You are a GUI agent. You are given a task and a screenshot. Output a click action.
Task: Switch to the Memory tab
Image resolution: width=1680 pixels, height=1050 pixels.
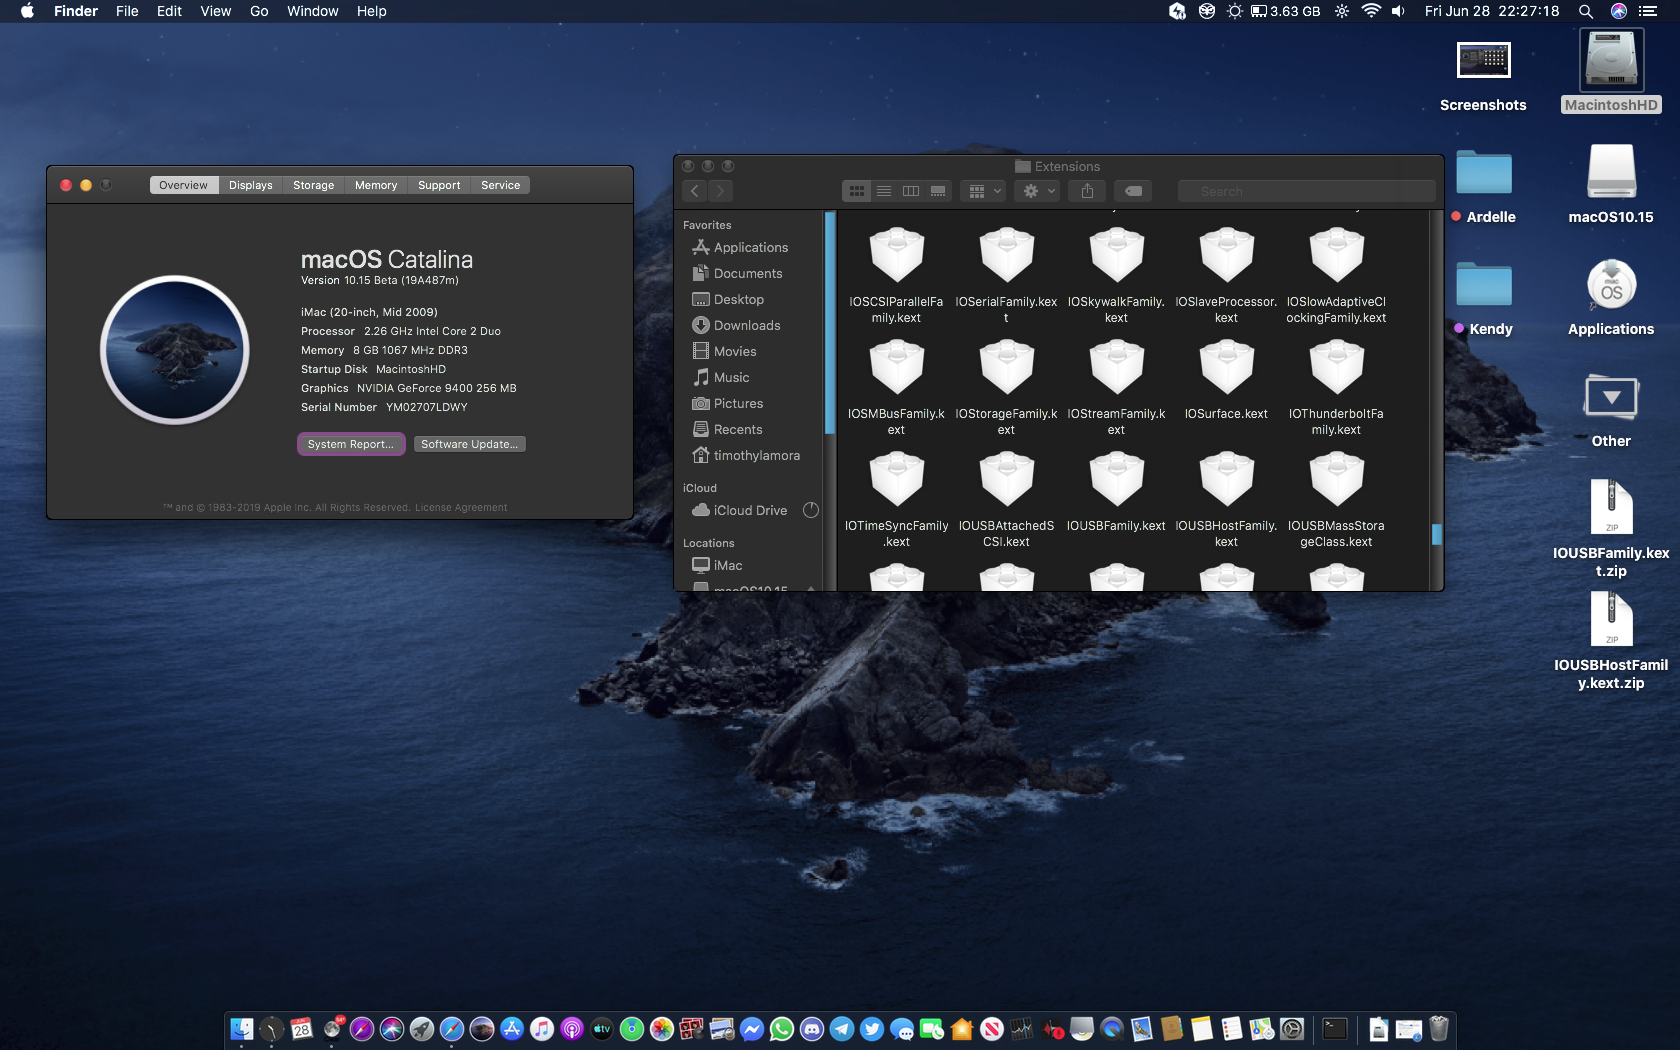[376, 185]
